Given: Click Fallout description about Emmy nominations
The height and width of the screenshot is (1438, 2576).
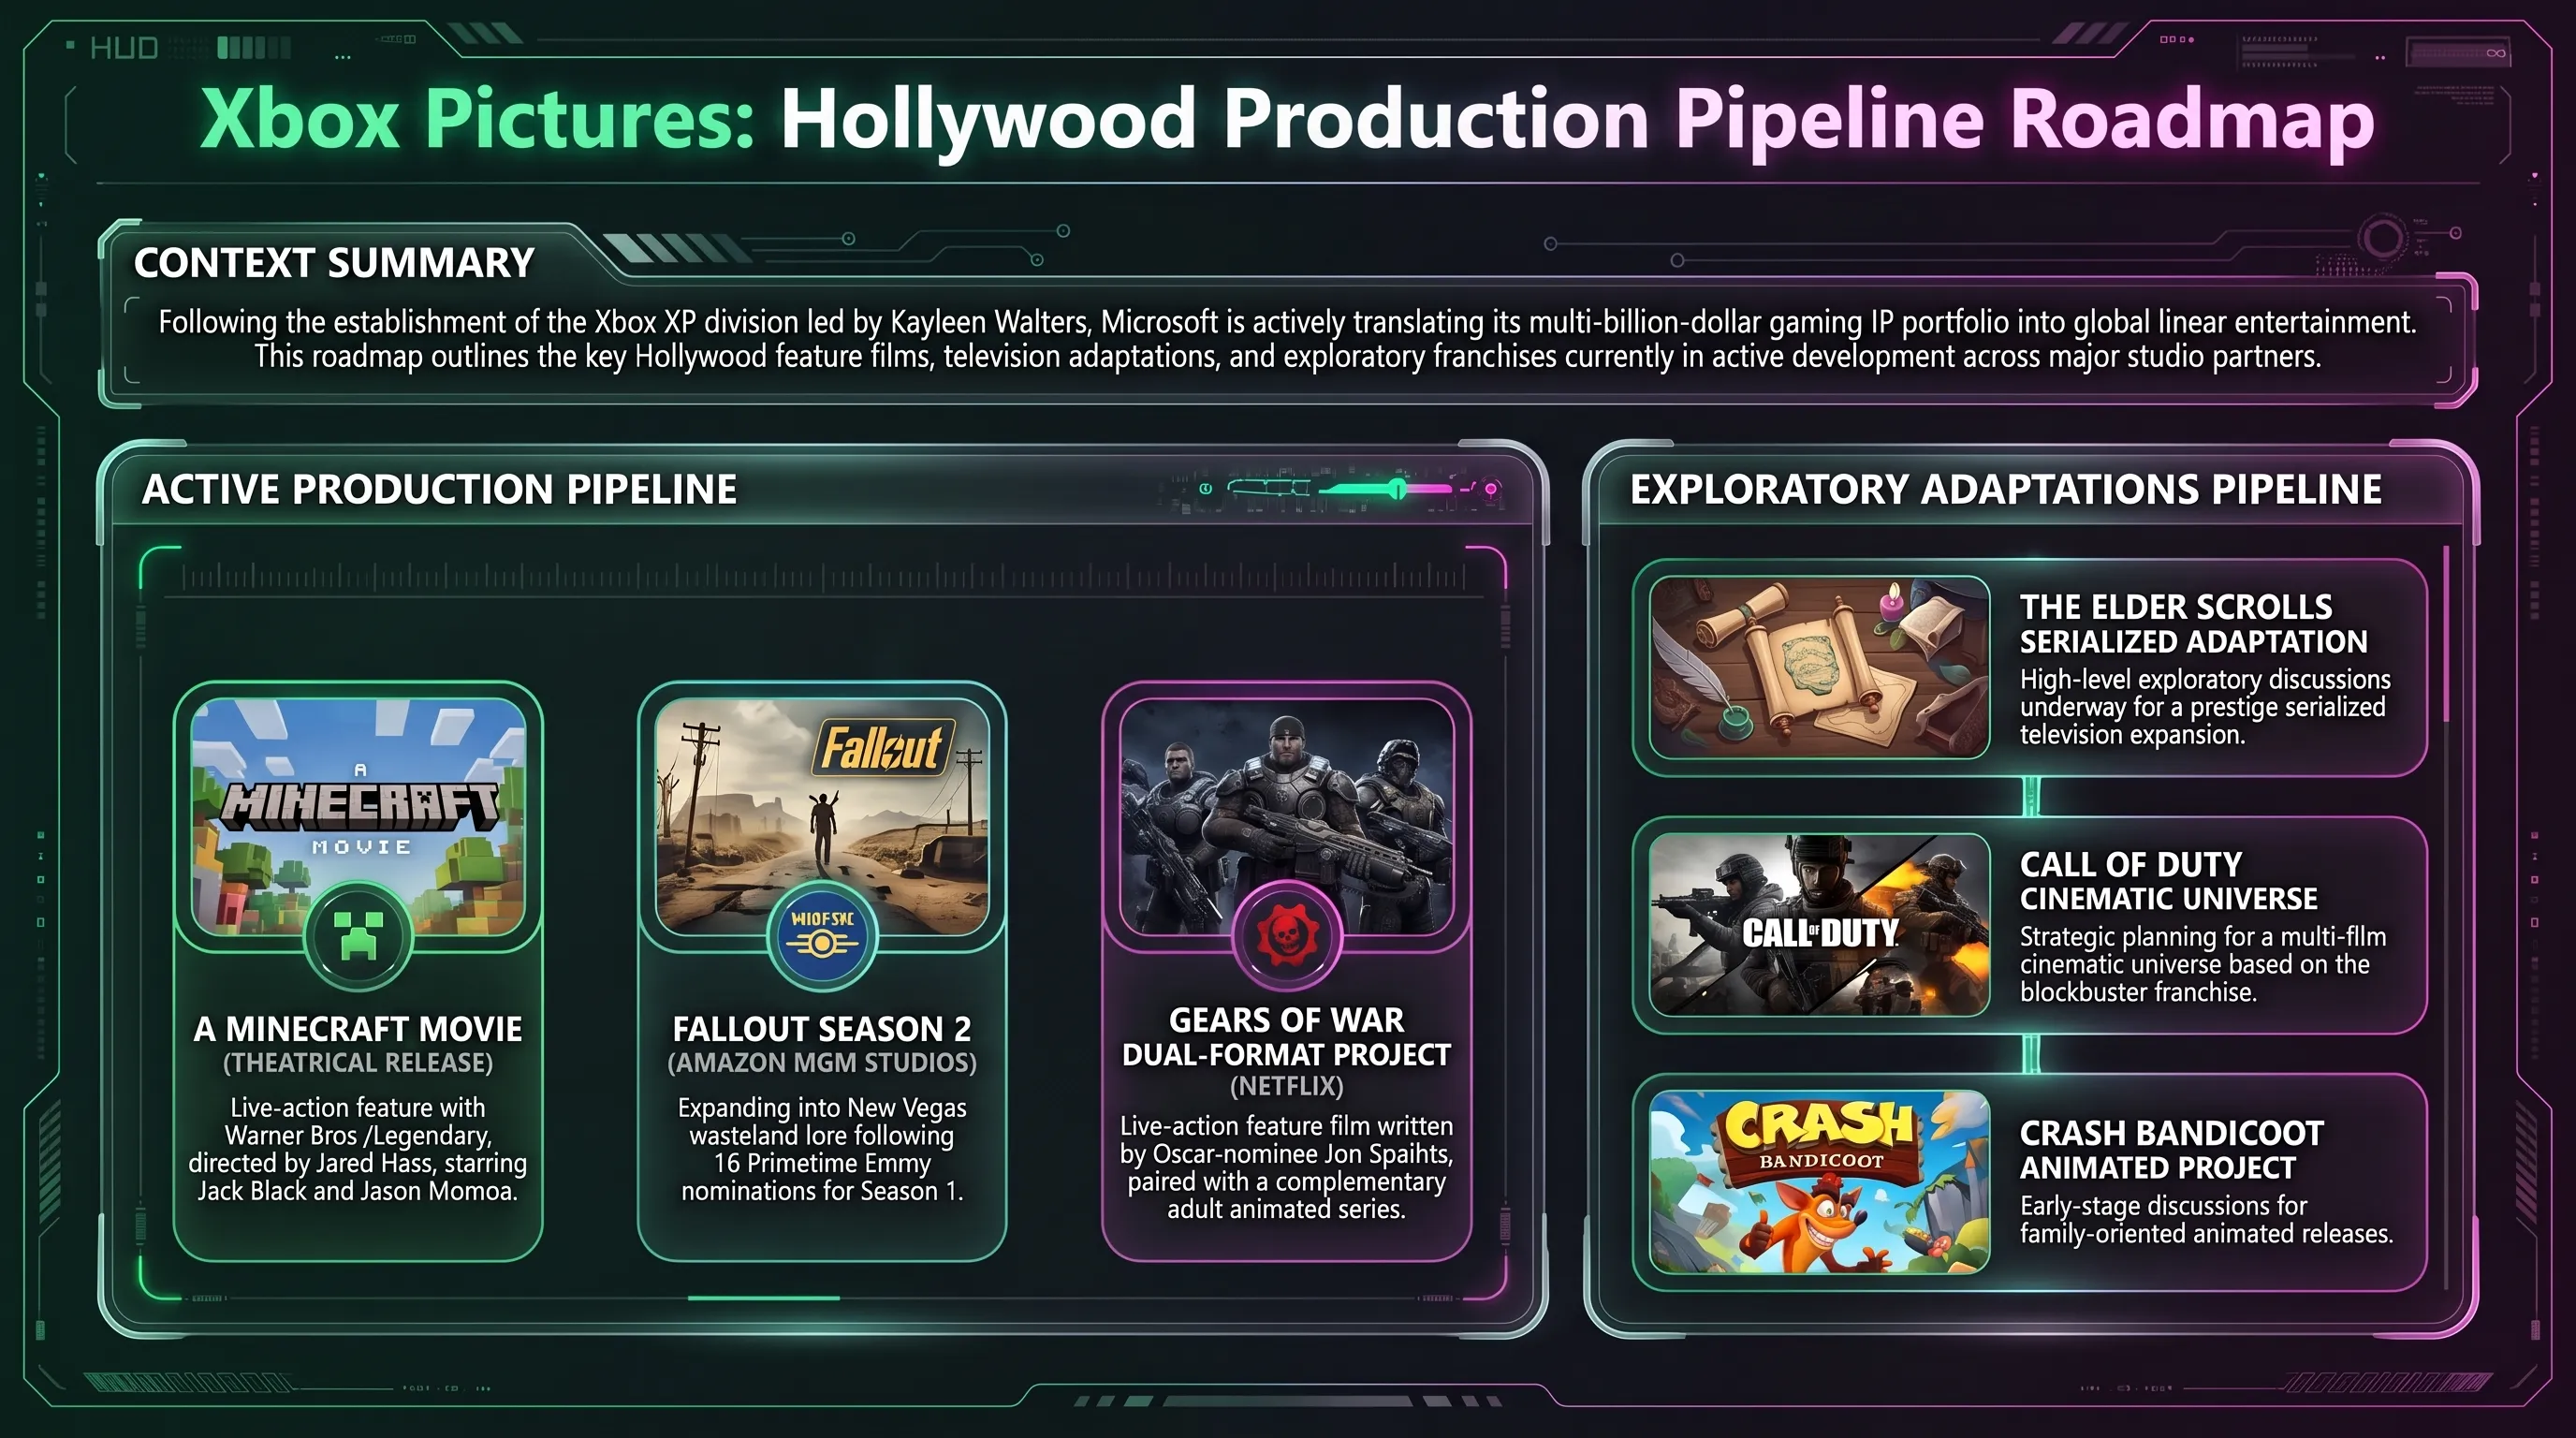Looking at the screenshot, I should coord(822,1149).
